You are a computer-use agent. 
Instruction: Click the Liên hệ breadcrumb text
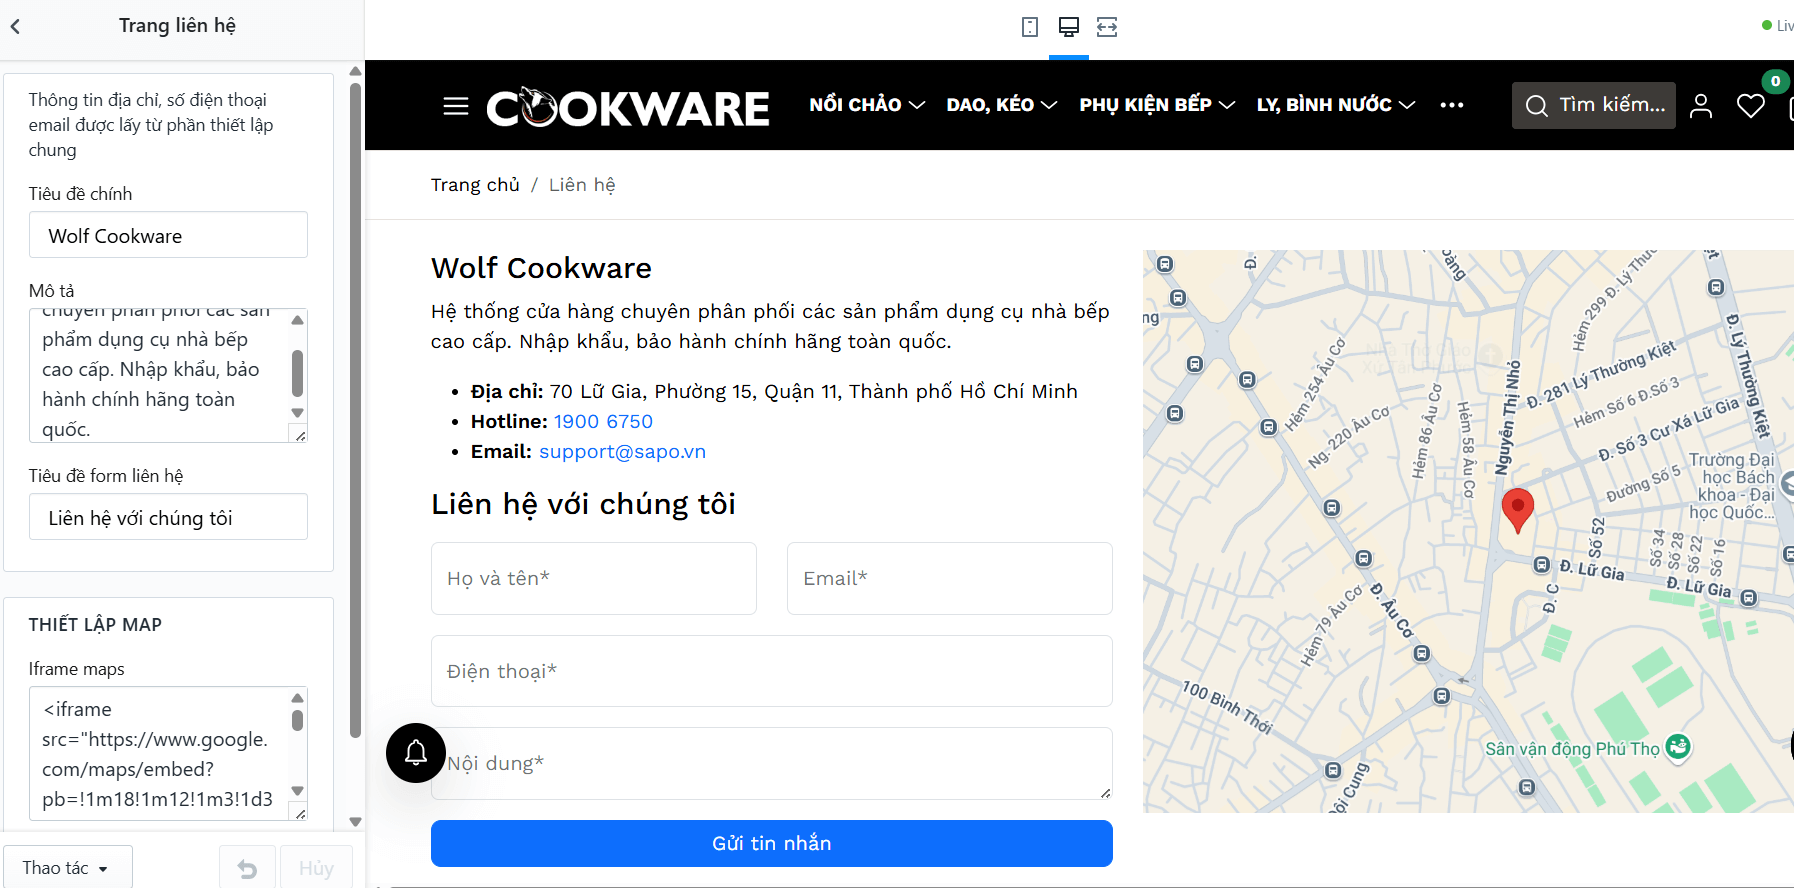(582, 185)
